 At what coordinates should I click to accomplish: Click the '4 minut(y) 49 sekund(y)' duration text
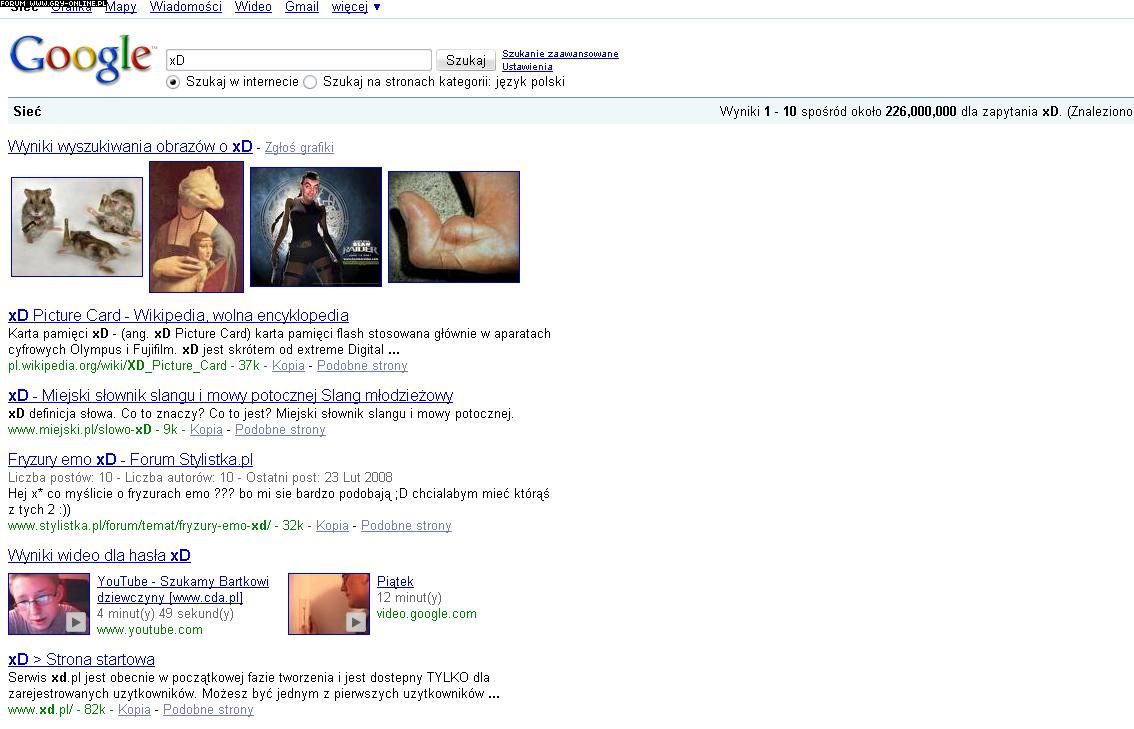[x=166, y=614]
